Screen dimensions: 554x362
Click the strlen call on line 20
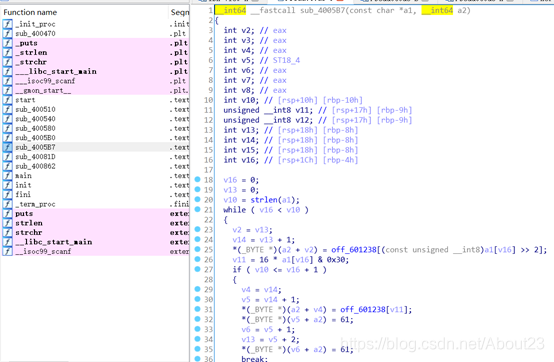coord(264,200)
